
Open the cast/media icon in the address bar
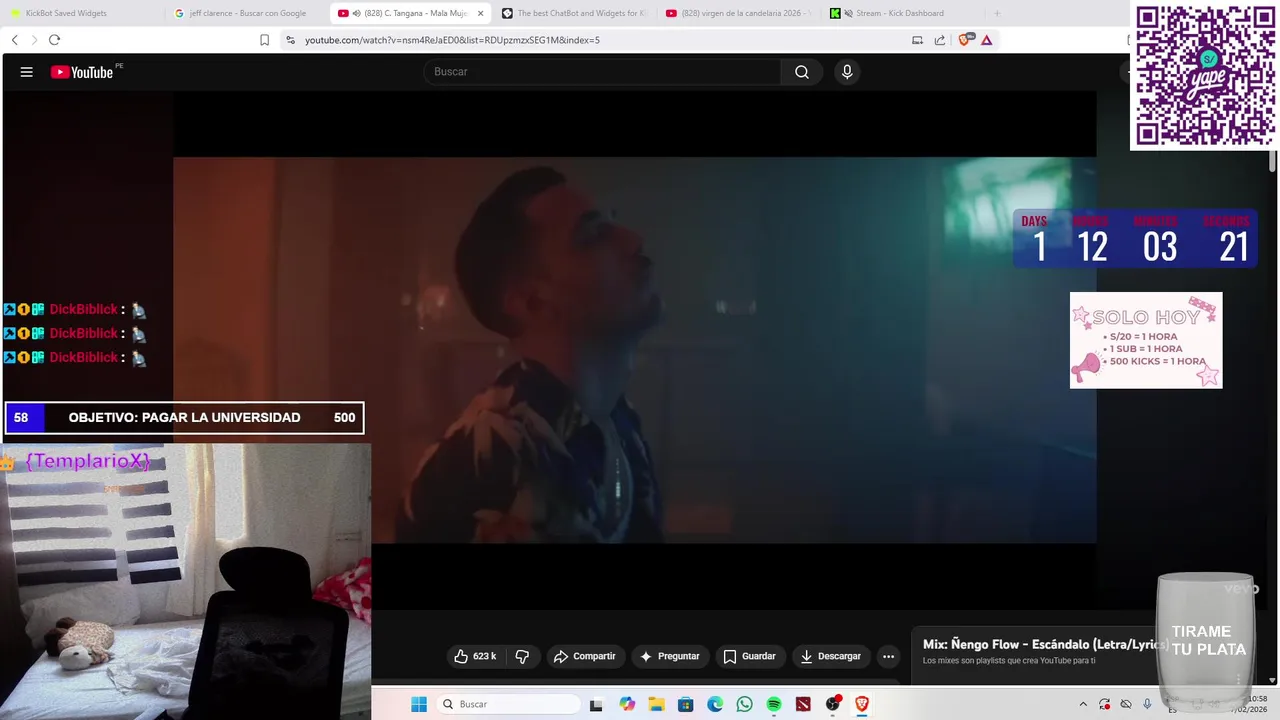(x=917, y=40)
